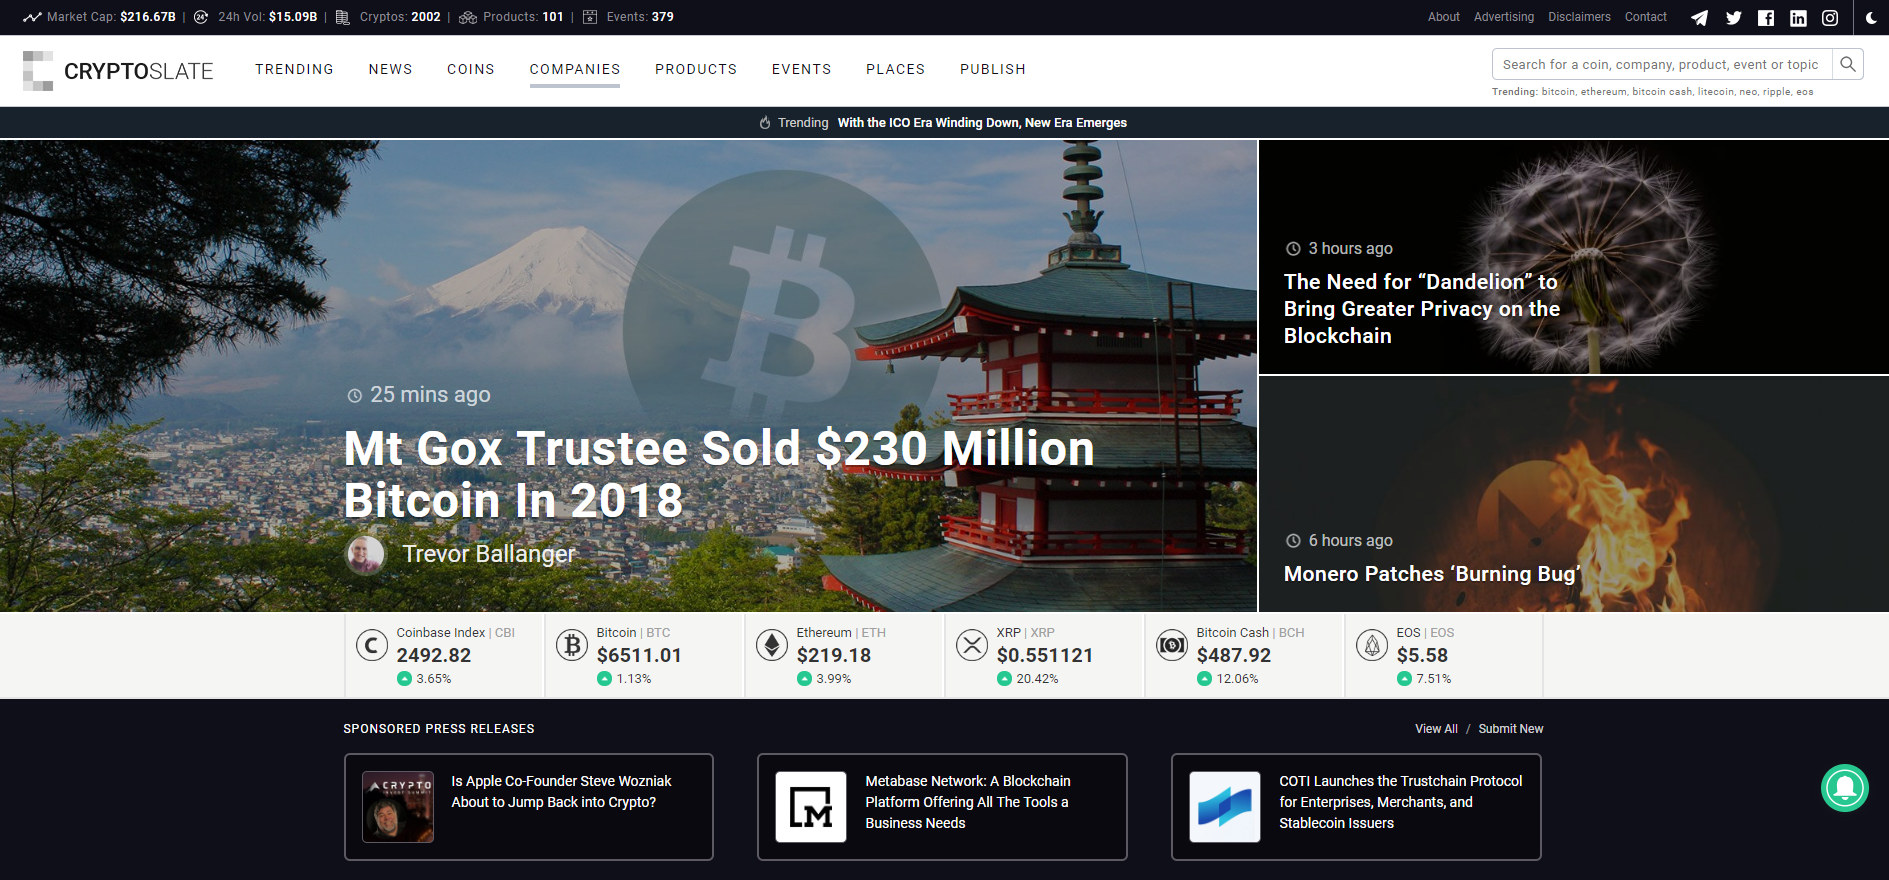Open the Instagram social icon
The image size is (1889, 880).
(1830, 17)
